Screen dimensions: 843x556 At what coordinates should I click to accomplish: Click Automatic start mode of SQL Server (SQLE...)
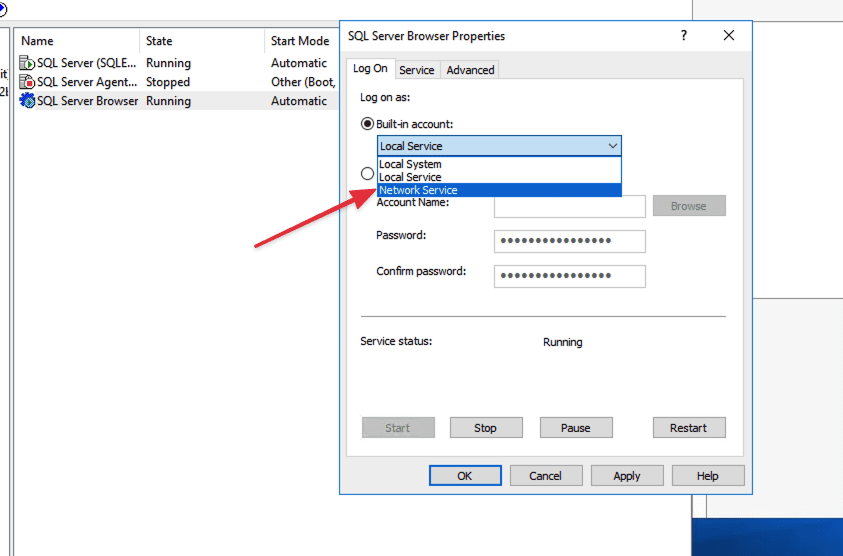(x=299, y=63)
